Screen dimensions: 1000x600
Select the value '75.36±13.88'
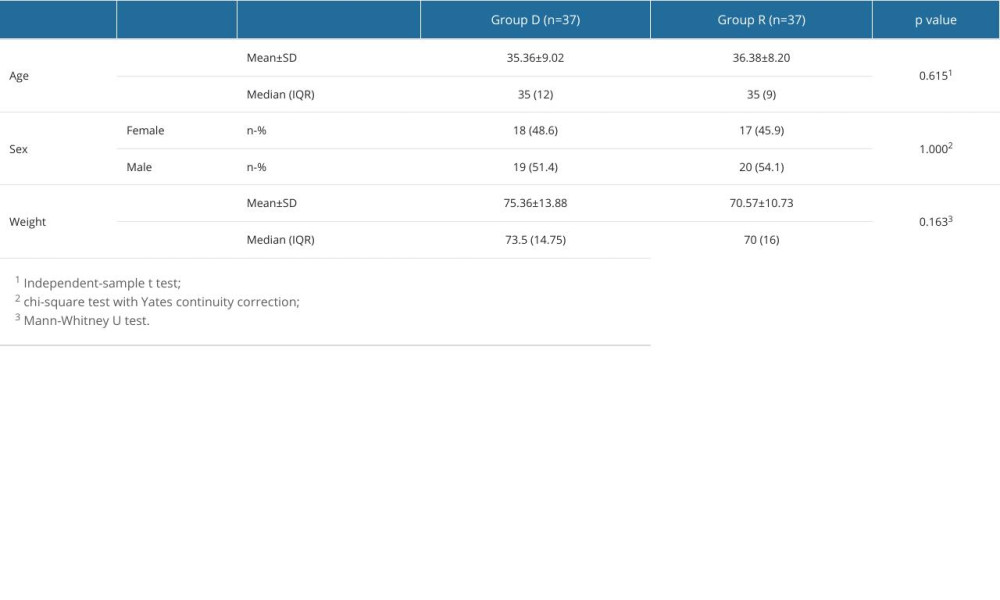535,203
